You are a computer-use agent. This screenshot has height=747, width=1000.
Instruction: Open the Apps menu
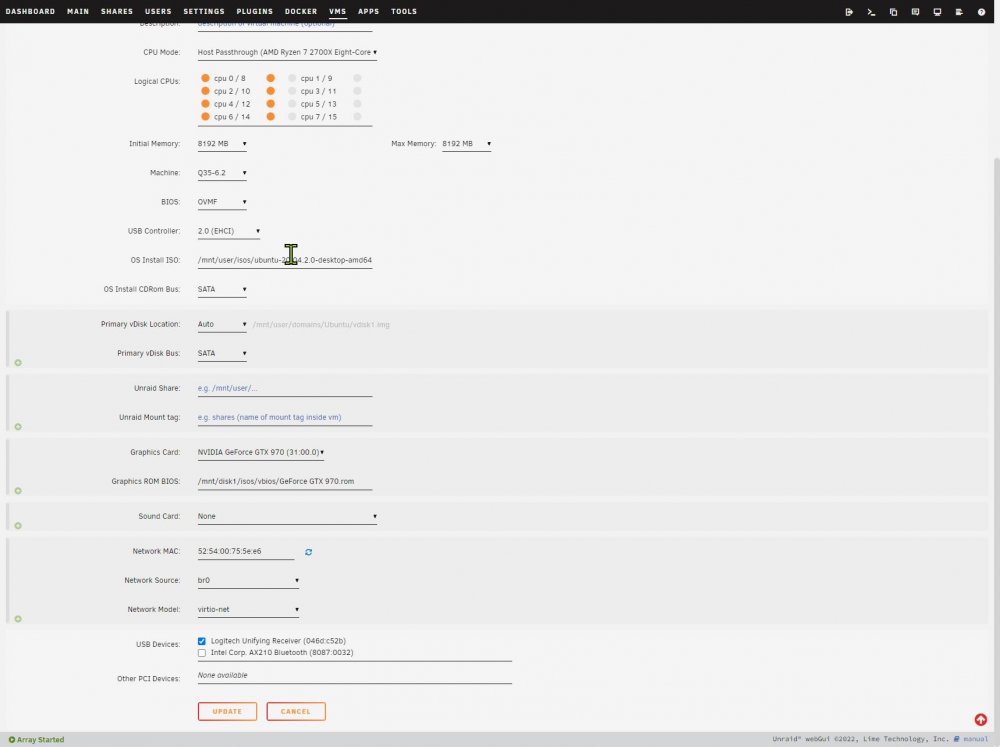369,11
